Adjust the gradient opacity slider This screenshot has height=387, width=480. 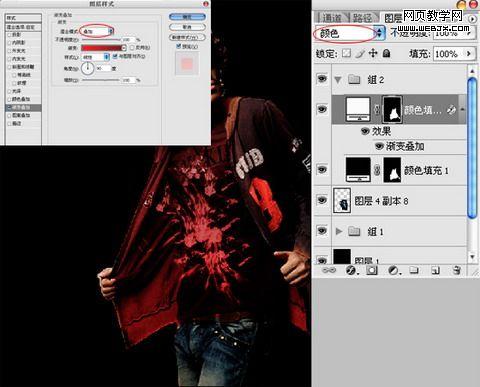(x=101, y=39)
